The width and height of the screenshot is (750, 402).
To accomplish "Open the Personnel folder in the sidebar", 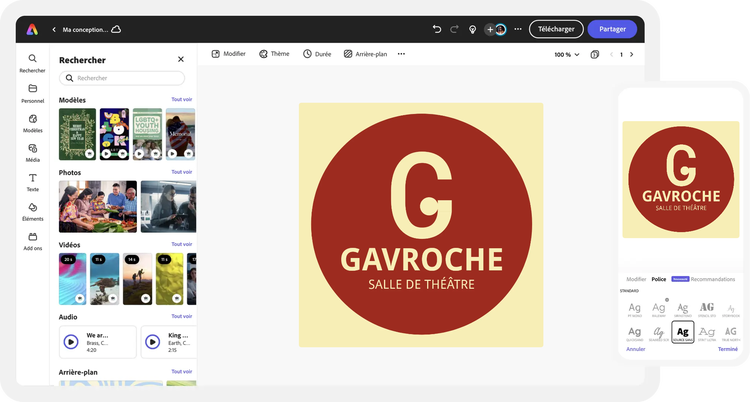I will (33, 93).
